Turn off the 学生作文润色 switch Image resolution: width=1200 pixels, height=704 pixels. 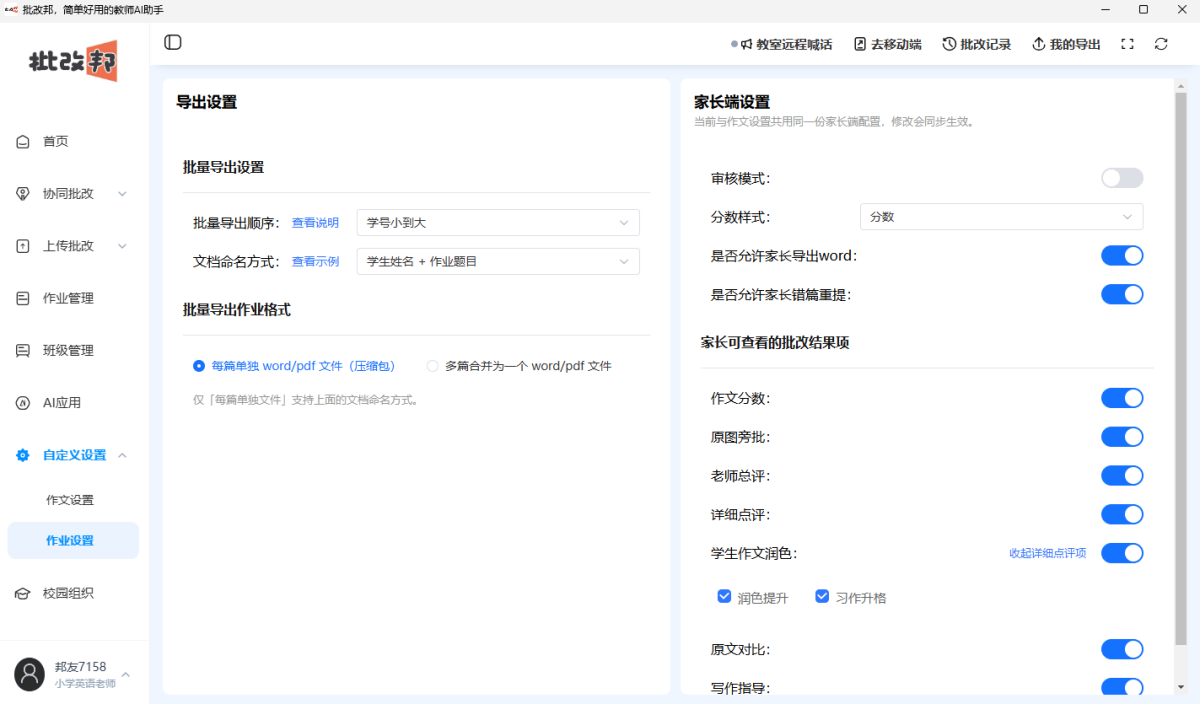click(x=1122, y=552)
